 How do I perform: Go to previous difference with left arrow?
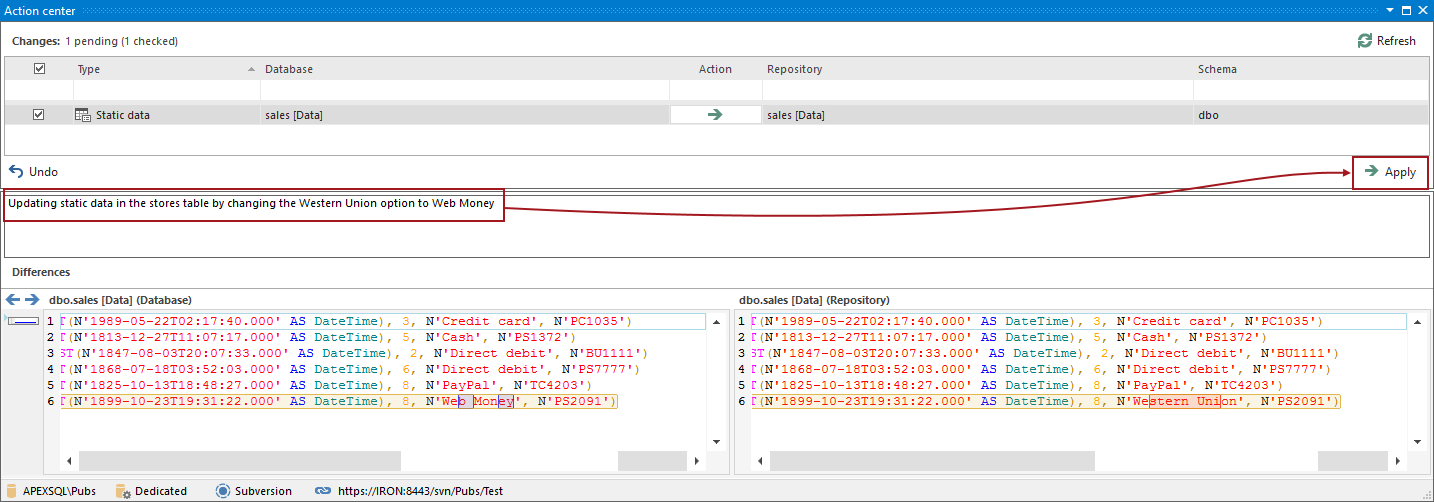(13, 299)
